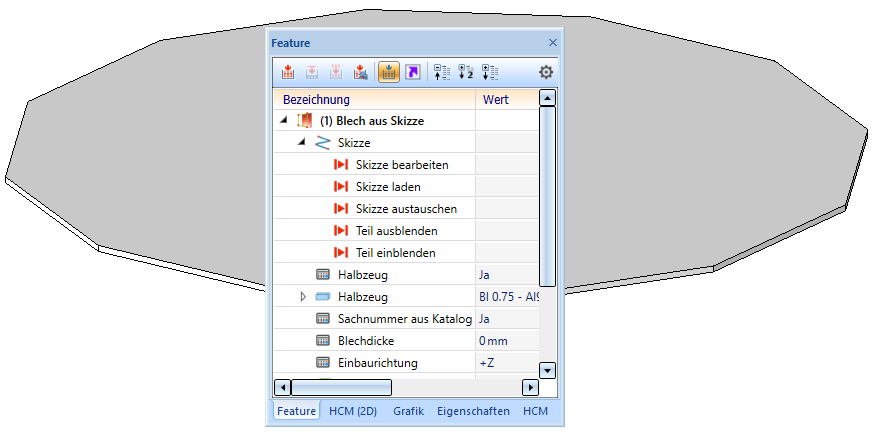The width and height of the screenshot is (872, 445).
Task: Collapse the Blech aus Skizze node
Action: click(x=284, y=121)
